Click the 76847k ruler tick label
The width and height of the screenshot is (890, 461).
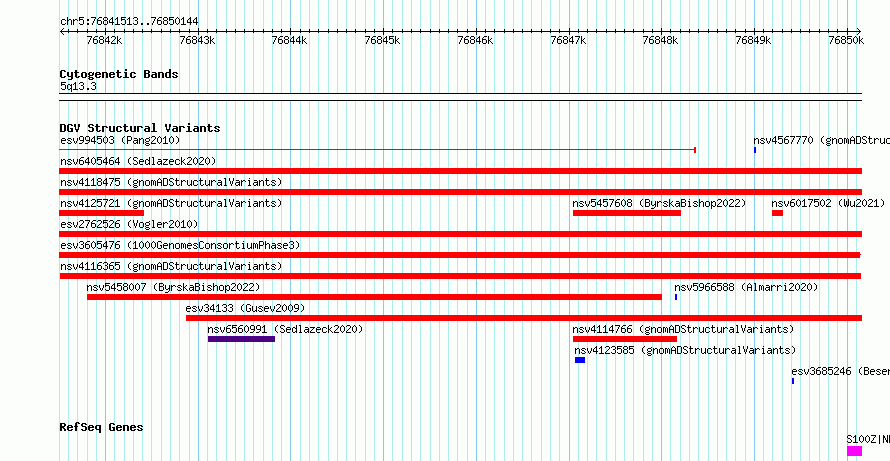click(568, 40)
